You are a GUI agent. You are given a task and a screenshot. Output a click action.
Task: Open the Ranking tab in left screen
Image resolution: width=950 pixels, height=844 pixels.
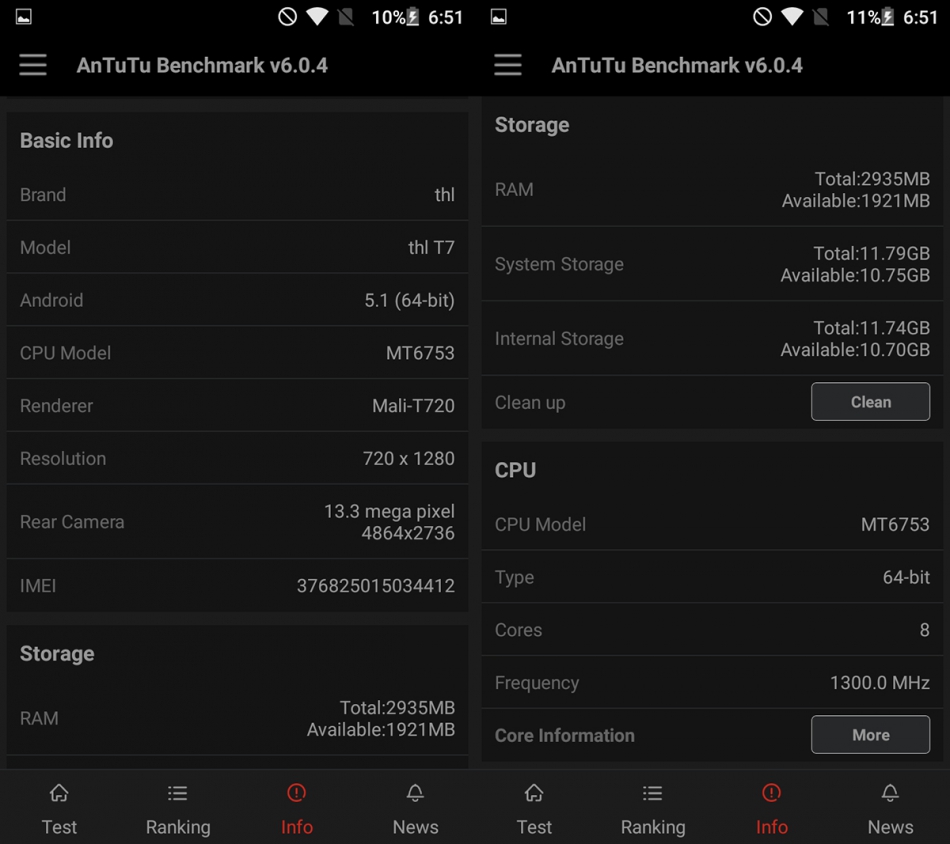[178, 809]
